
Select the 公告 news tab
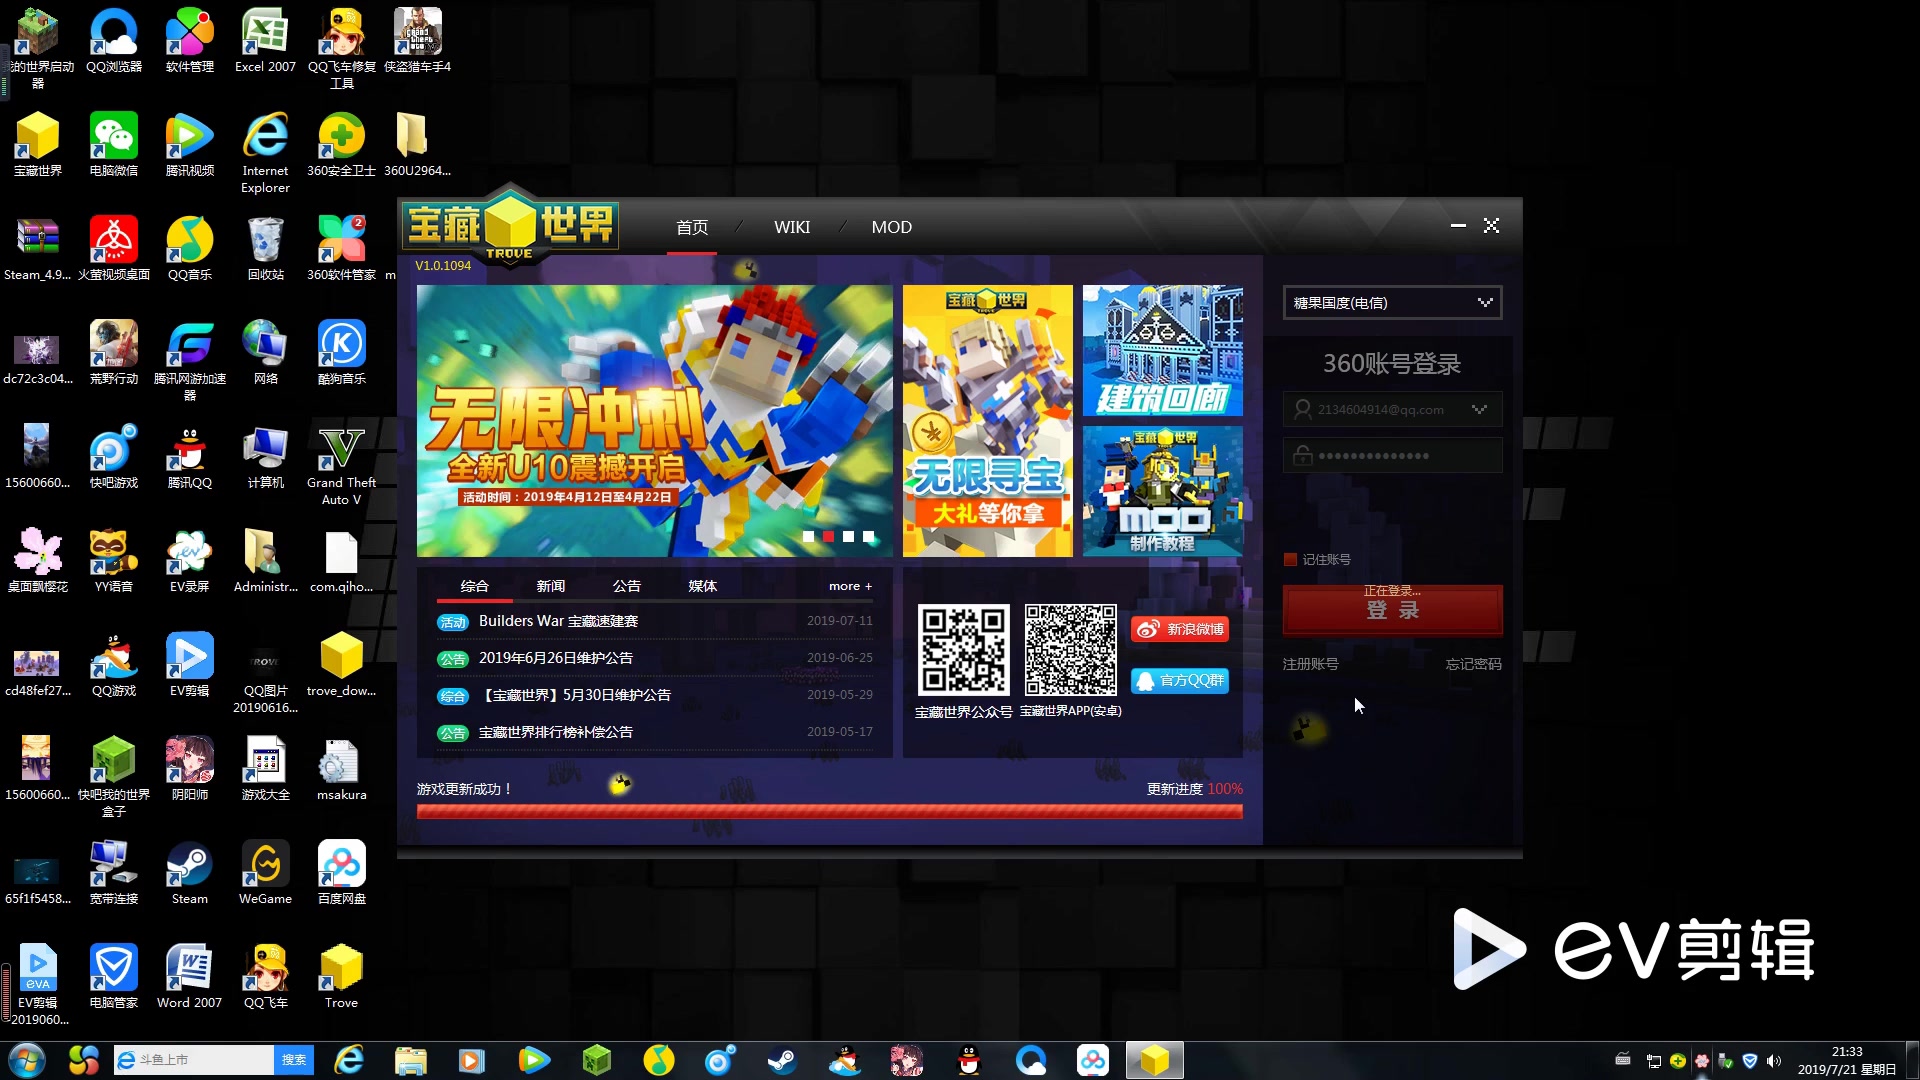click(x=626, y=586)
